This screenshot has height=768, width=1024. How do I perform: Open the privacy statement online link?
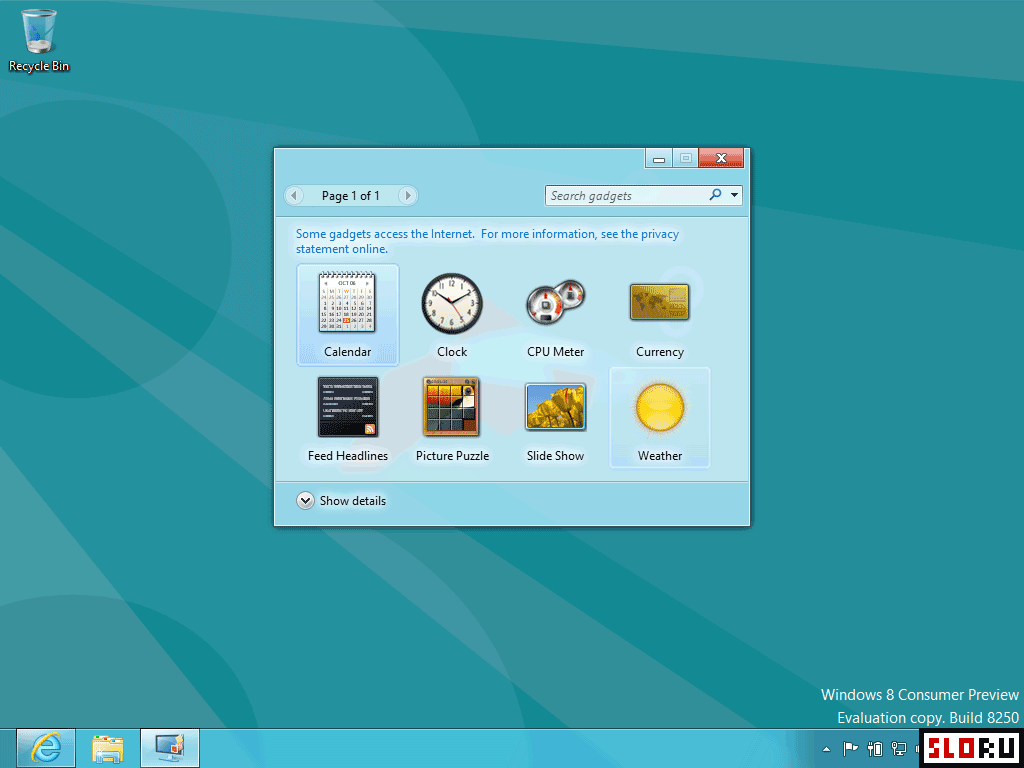(487, 241)
